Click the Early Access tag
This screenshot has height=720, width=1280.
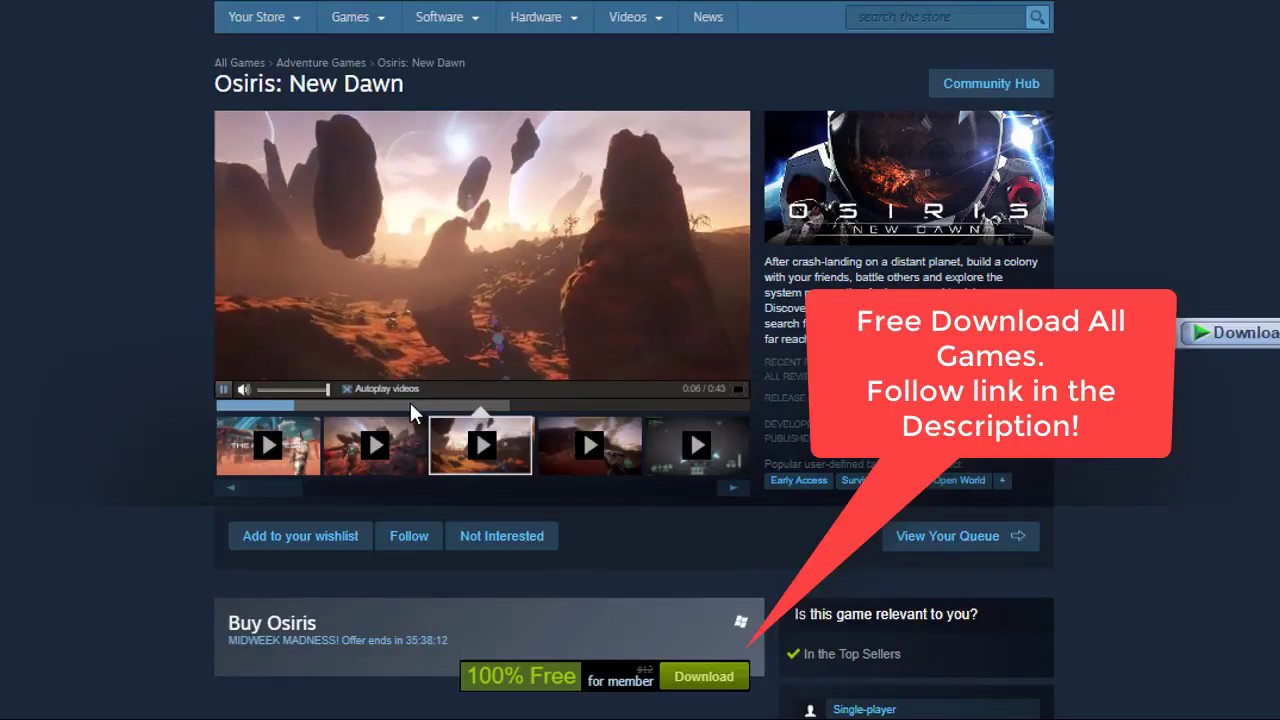799,481
